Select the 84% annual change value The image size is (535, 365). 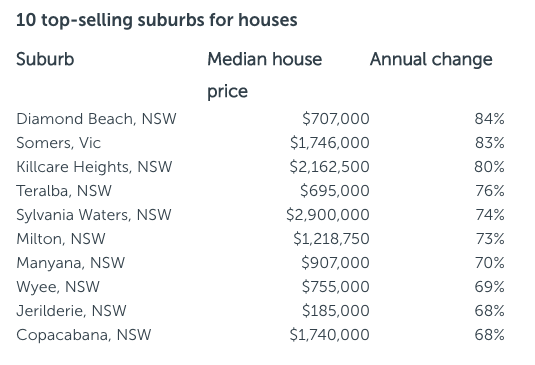click(490, 119)
